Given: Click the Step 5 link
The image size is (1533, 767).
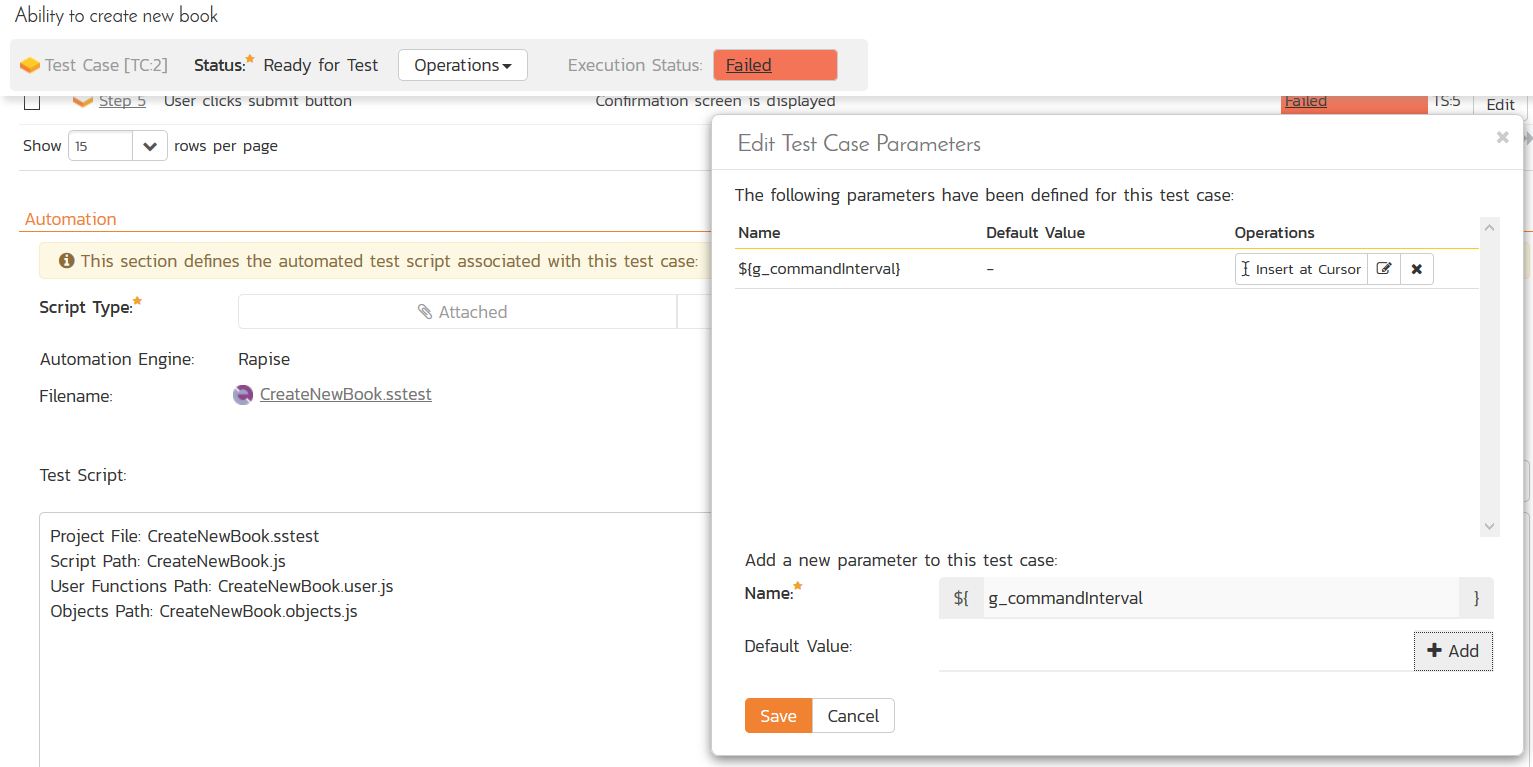Looking at the screenshot, I should click(122, 101).
